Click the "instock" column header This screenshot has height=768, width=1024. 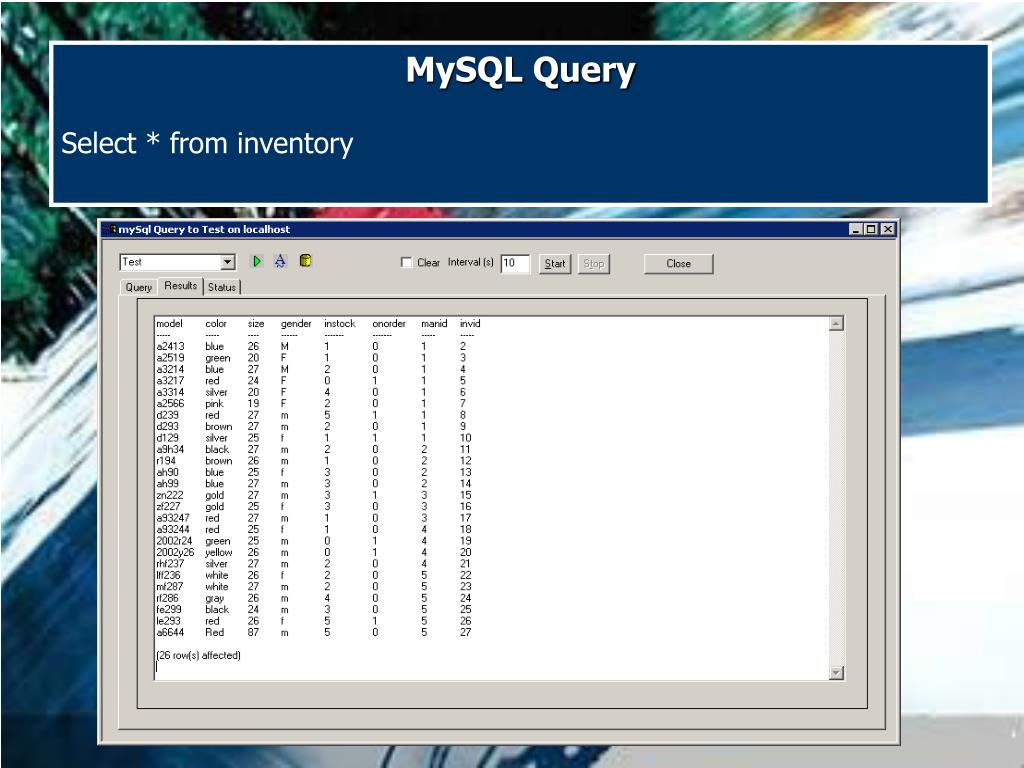340,324
